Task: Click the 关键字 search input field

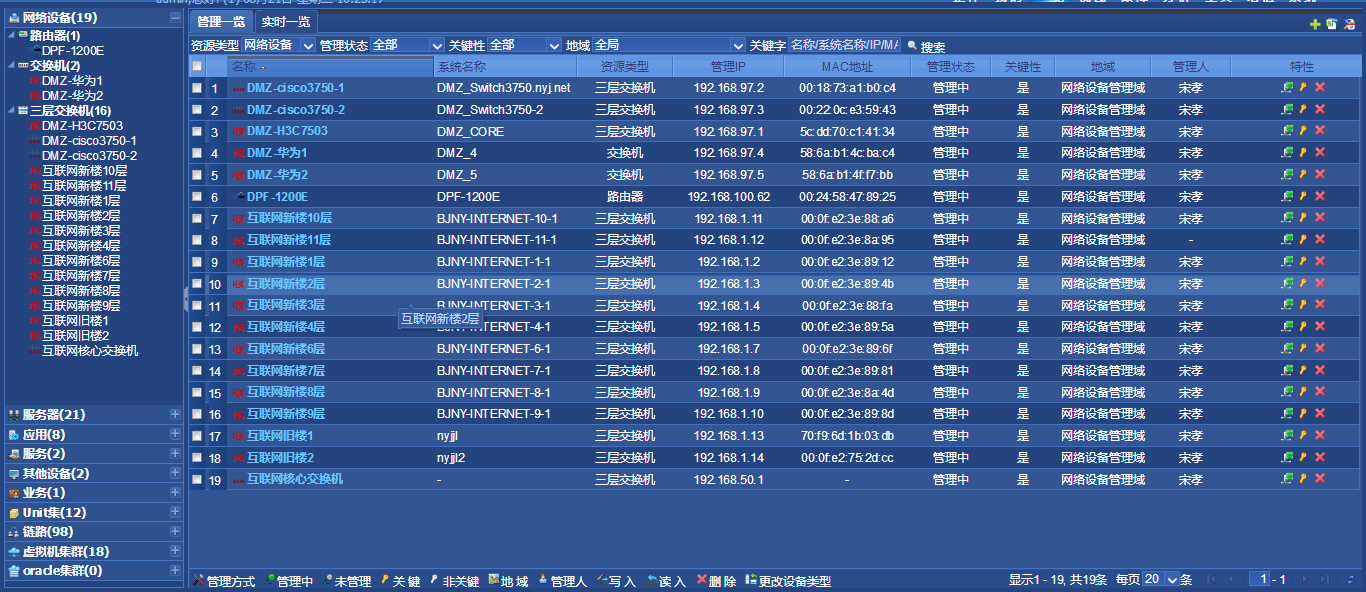Action: tap(845, 45)
